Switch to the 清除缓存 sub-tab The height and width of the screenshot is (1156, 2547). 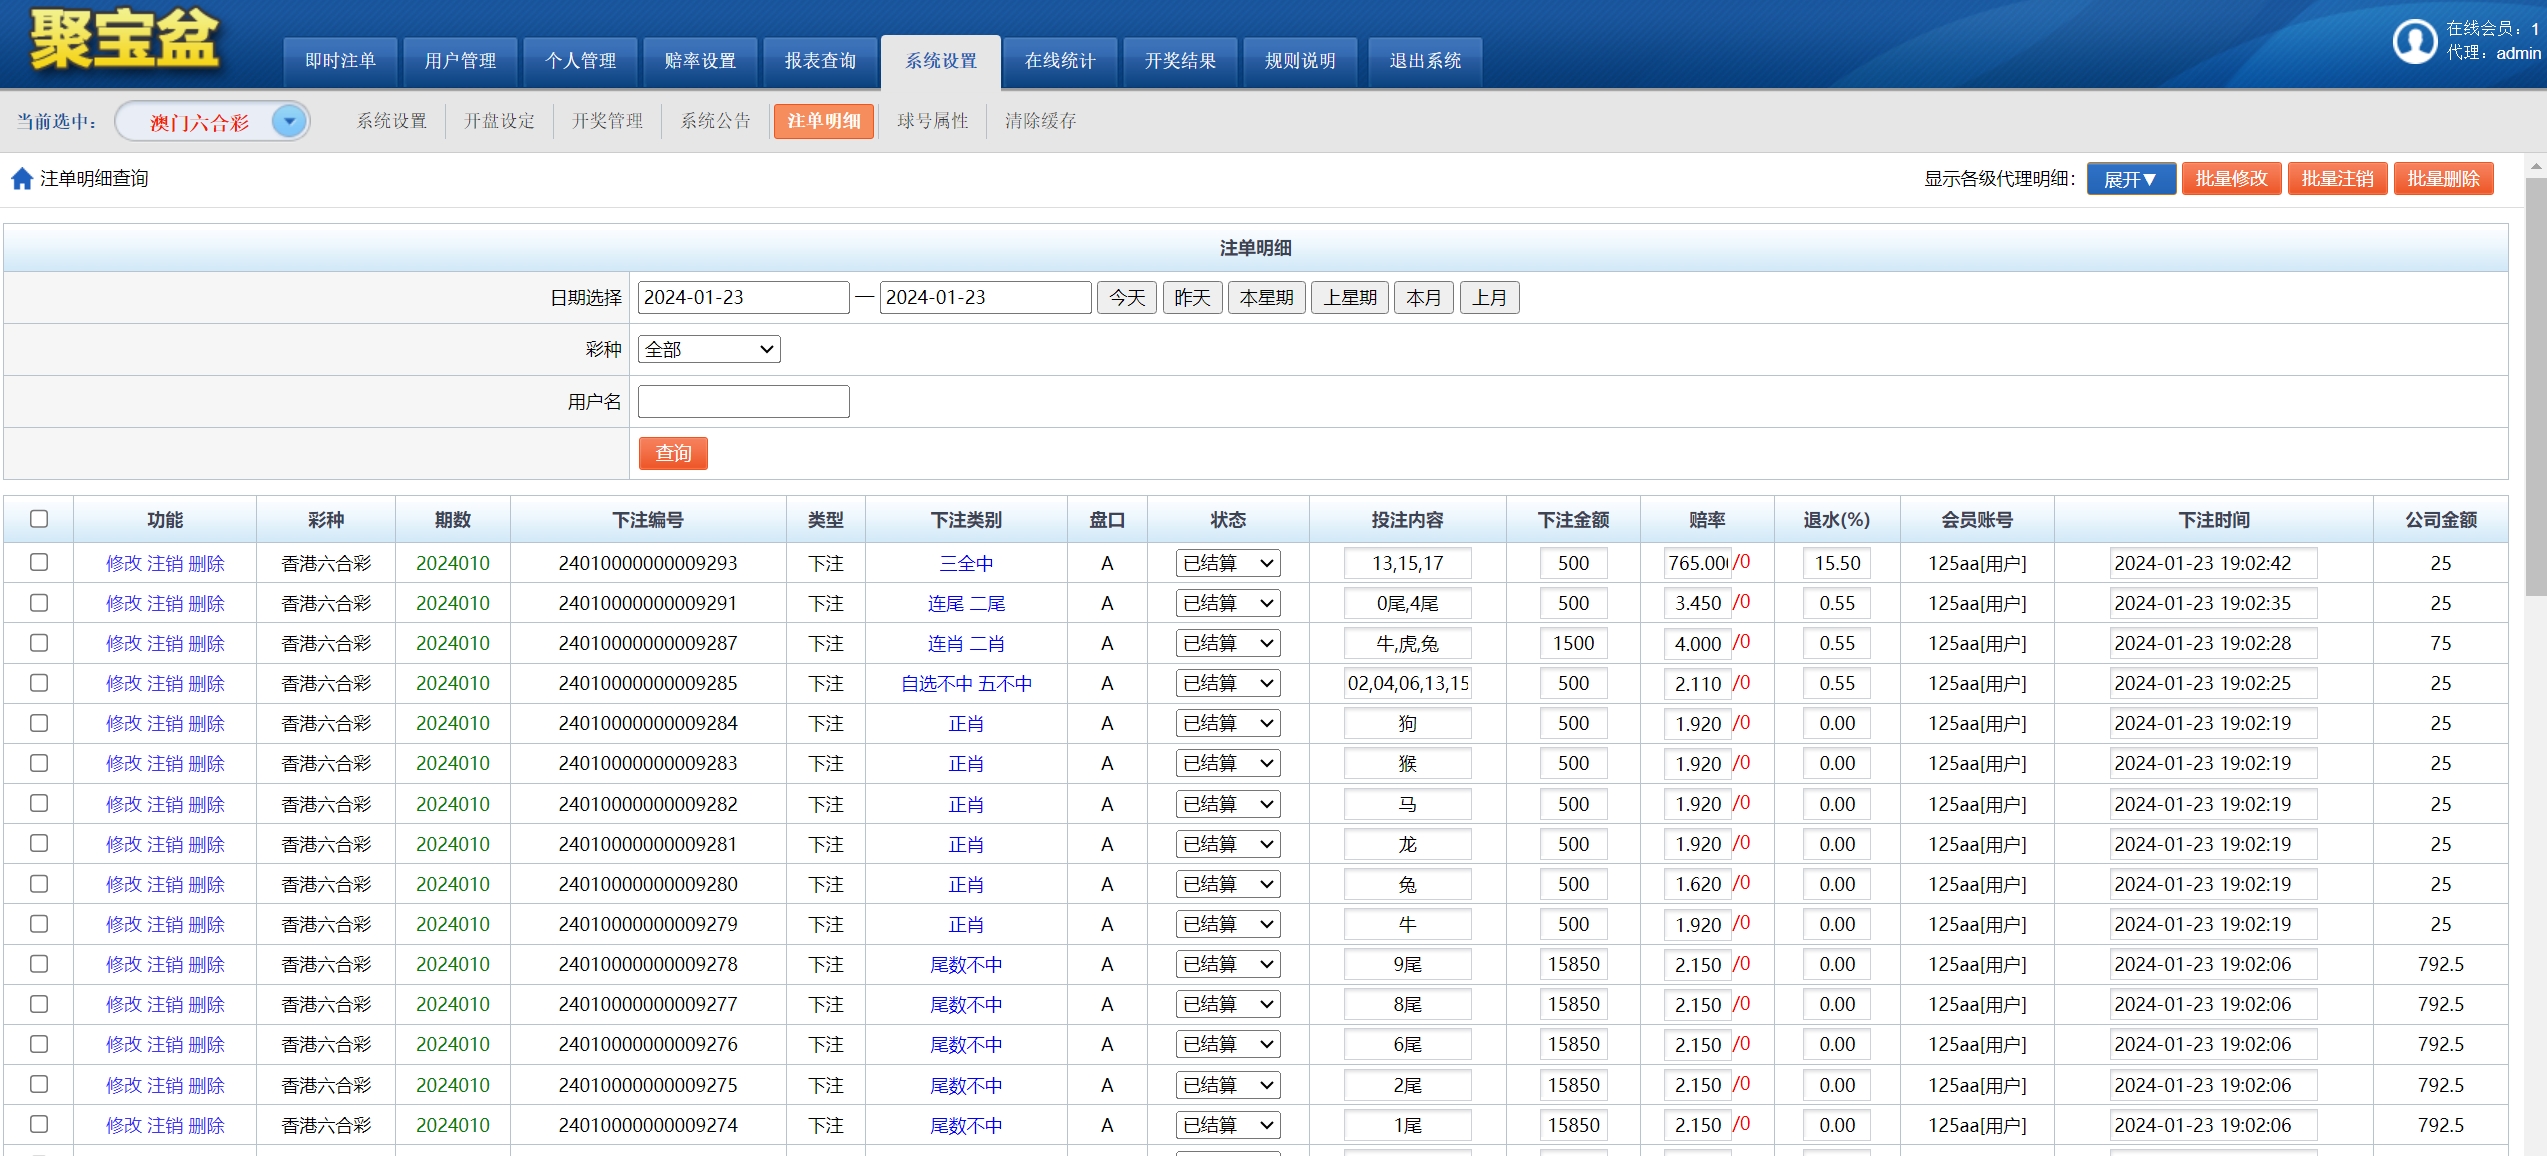pyautogui.click(x=1041, y=121)
